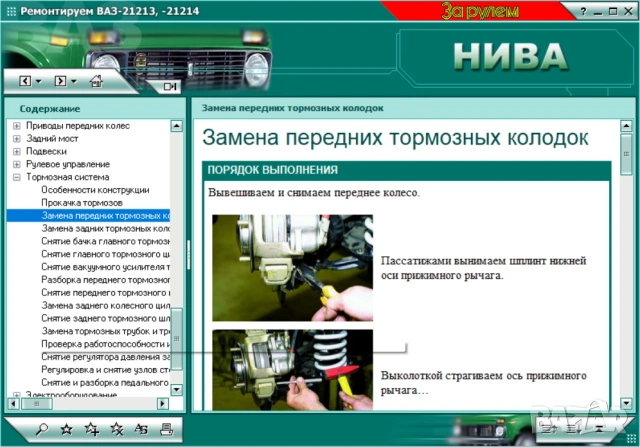This screenshot has height=447, width=640.
Task: Select 'Приводы передних колес' section label
Action: tap(78, 126)
